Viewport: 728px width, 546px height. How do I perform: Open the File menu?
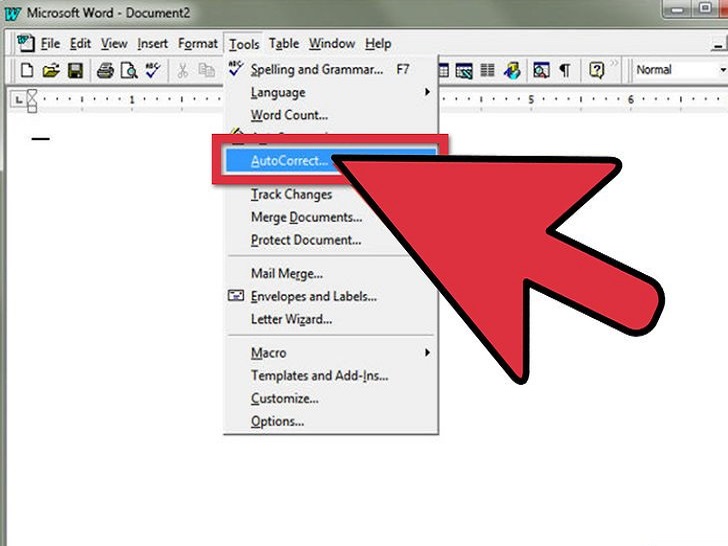50,44
